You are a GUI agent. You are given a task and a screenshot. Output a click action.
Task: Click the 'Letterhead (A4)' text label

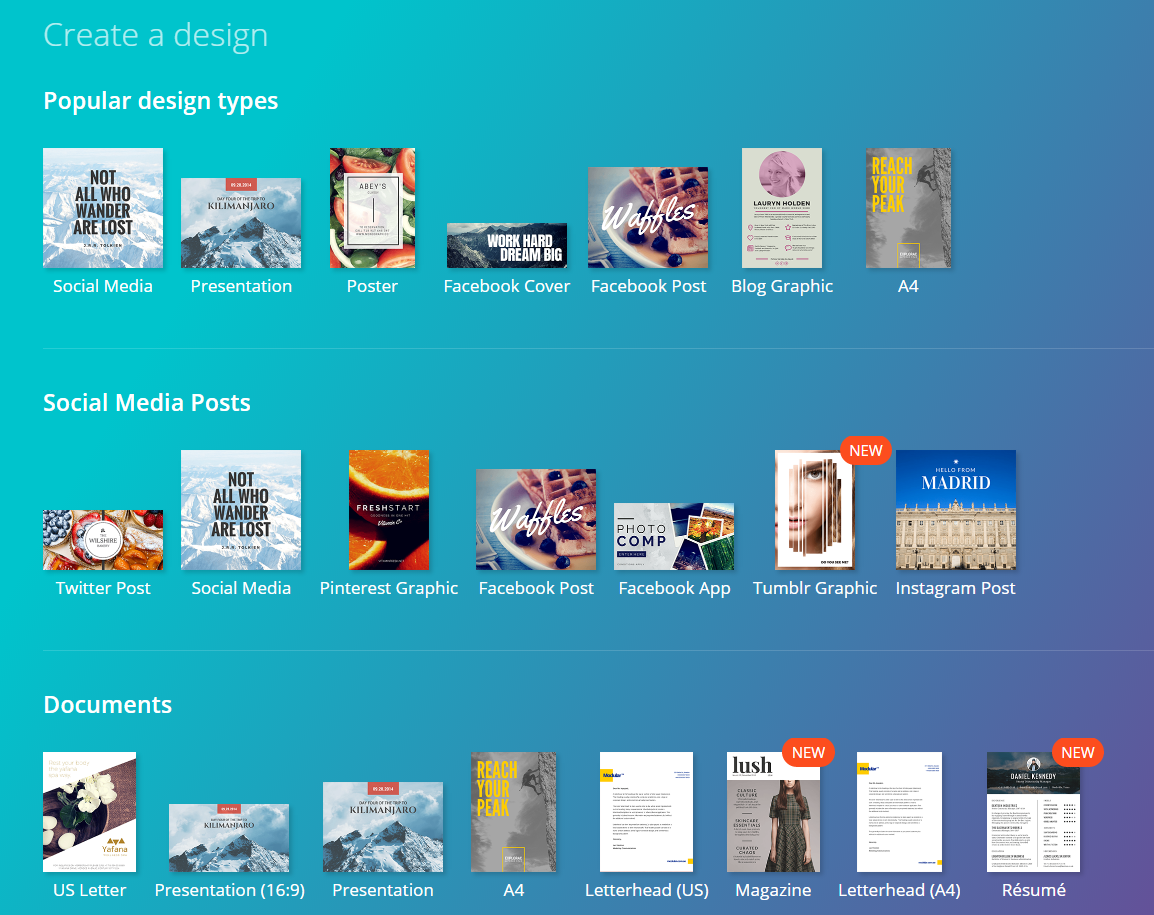[x=899, y=890]
